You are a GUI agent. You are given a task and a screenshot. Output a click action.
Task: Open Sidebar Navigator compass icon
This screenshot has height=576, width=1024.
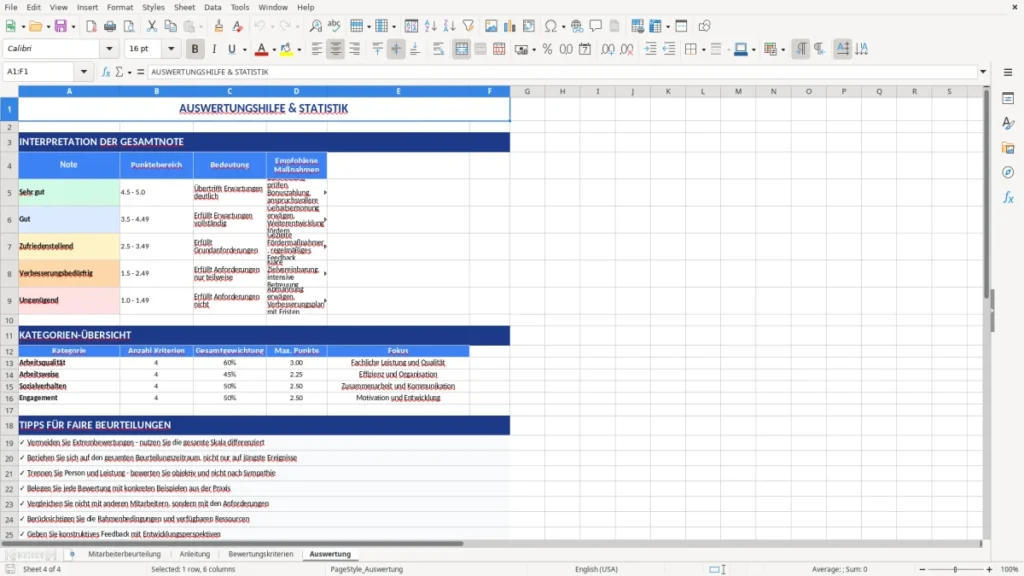point(1008,172)
